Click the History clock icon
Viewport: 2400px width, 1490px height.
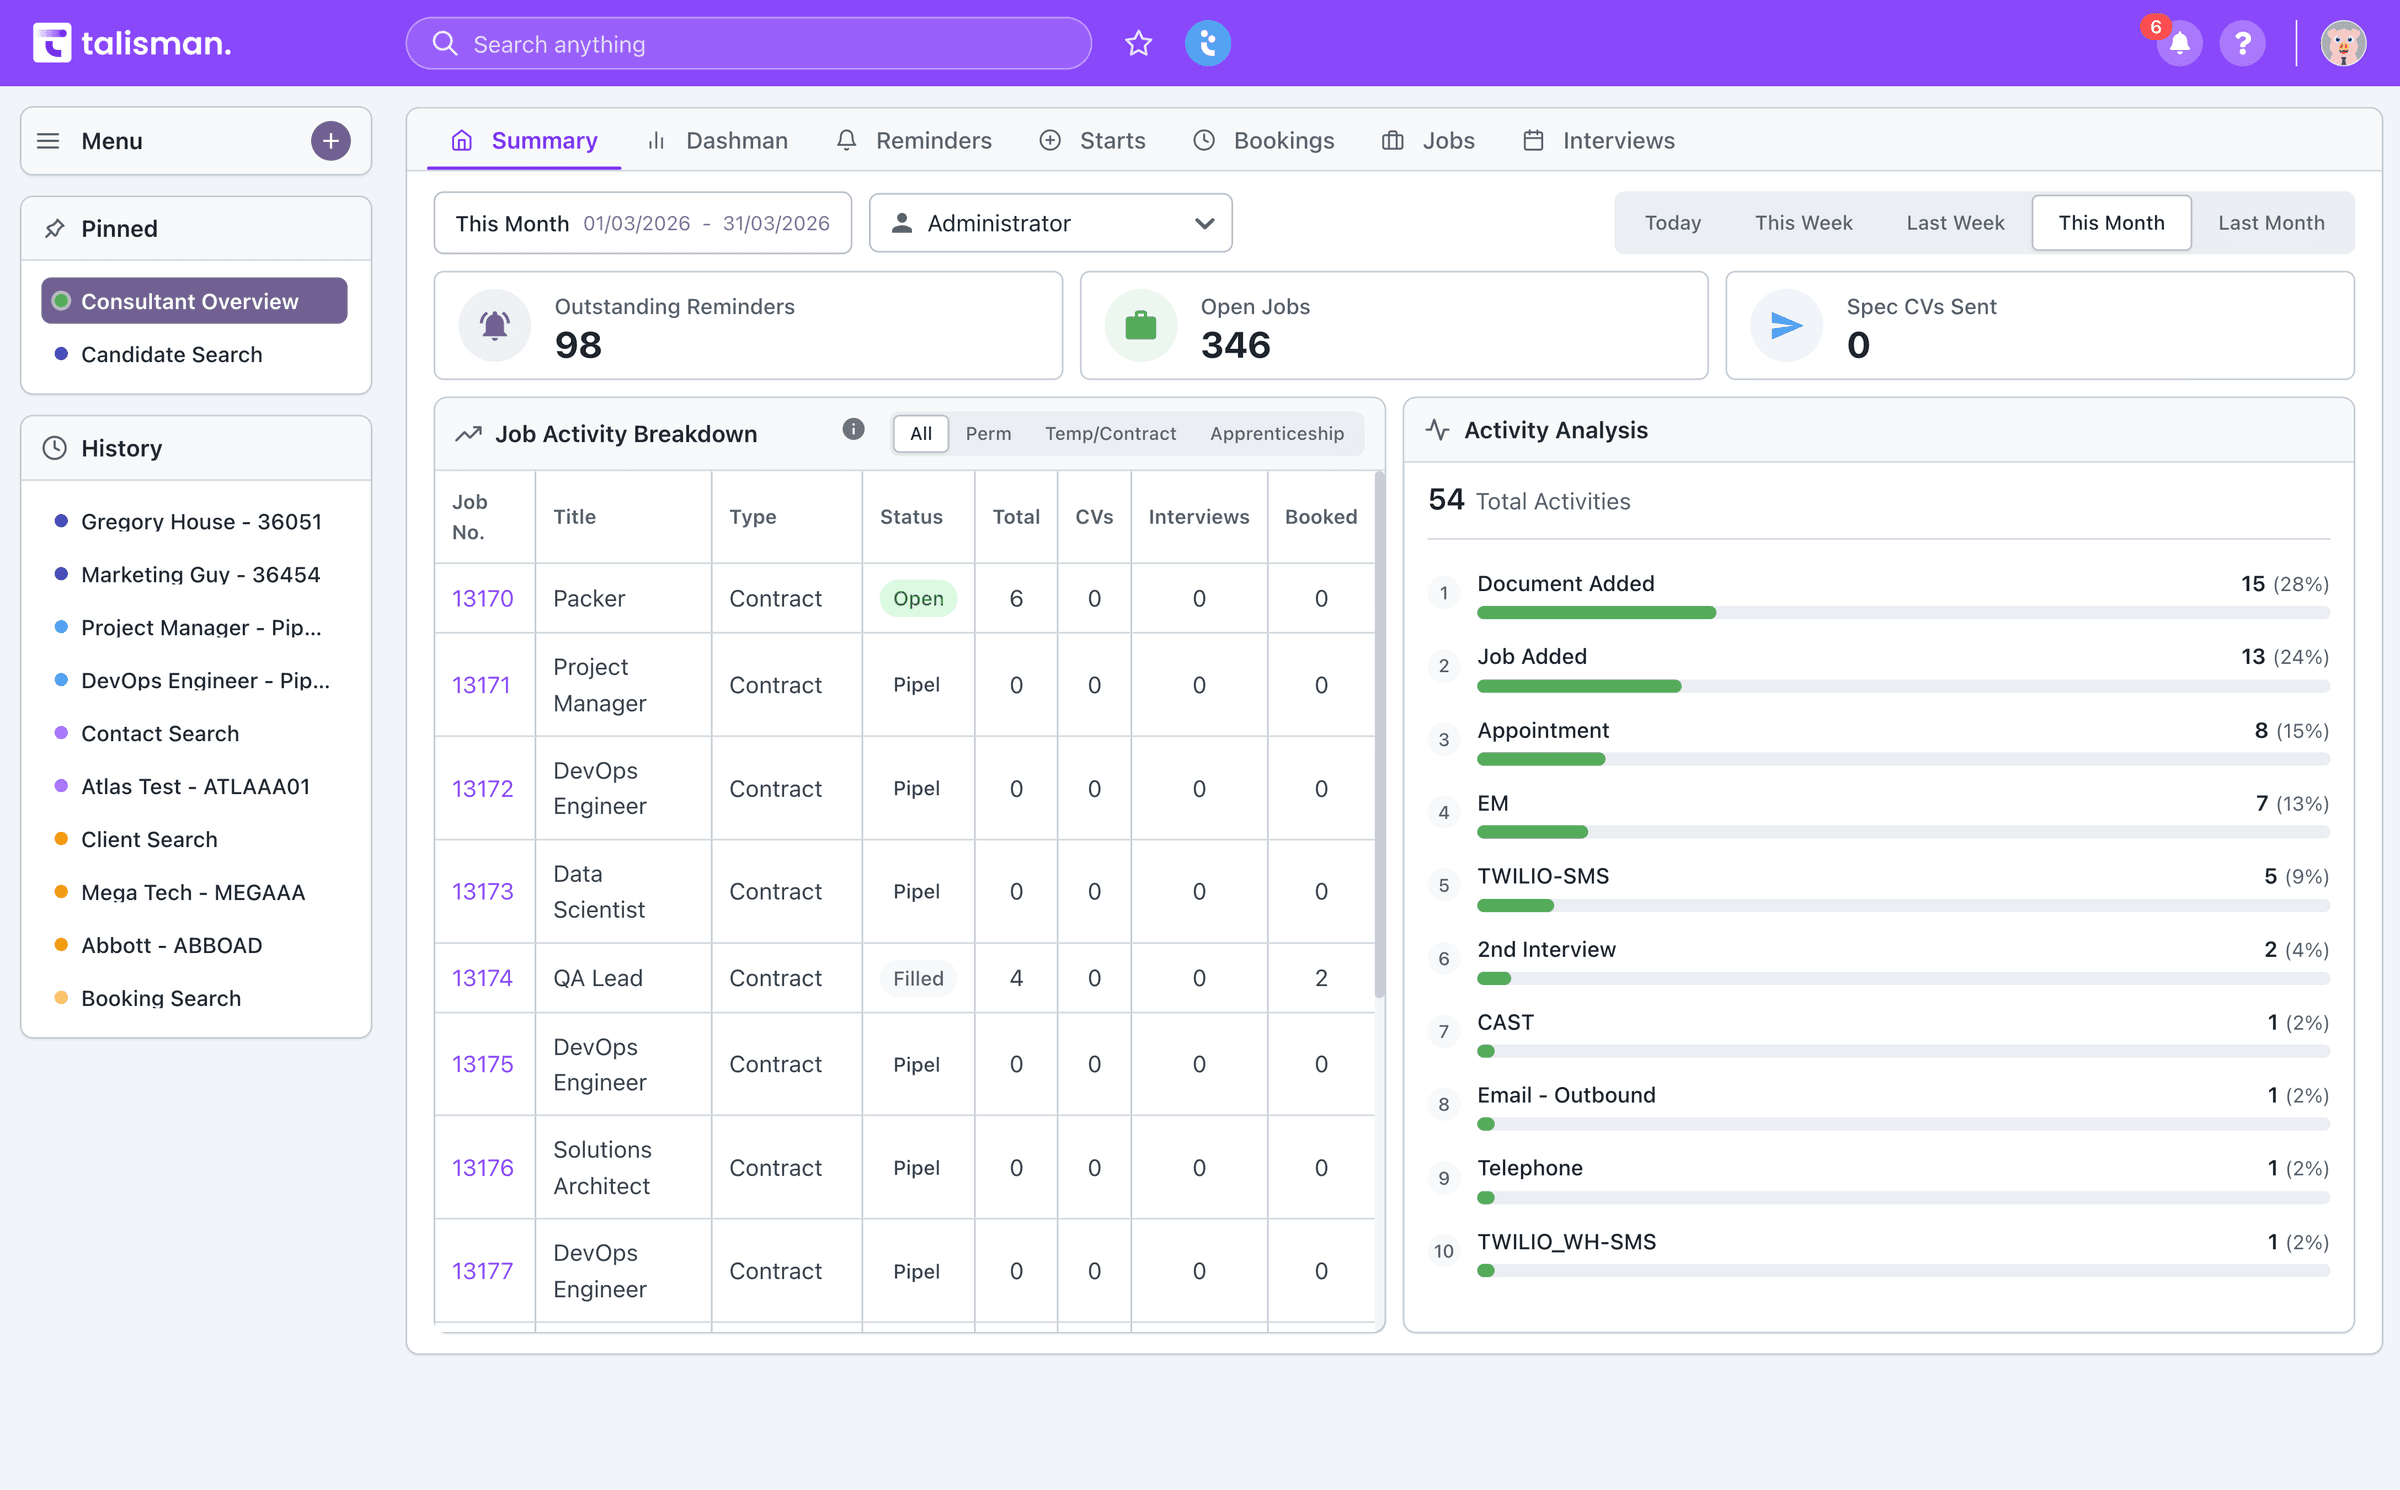coord(55,448)
